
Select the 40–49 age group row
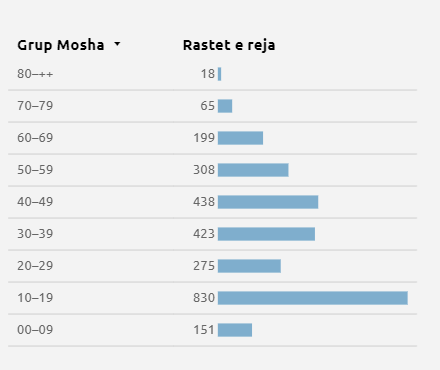tap(212, 202)
